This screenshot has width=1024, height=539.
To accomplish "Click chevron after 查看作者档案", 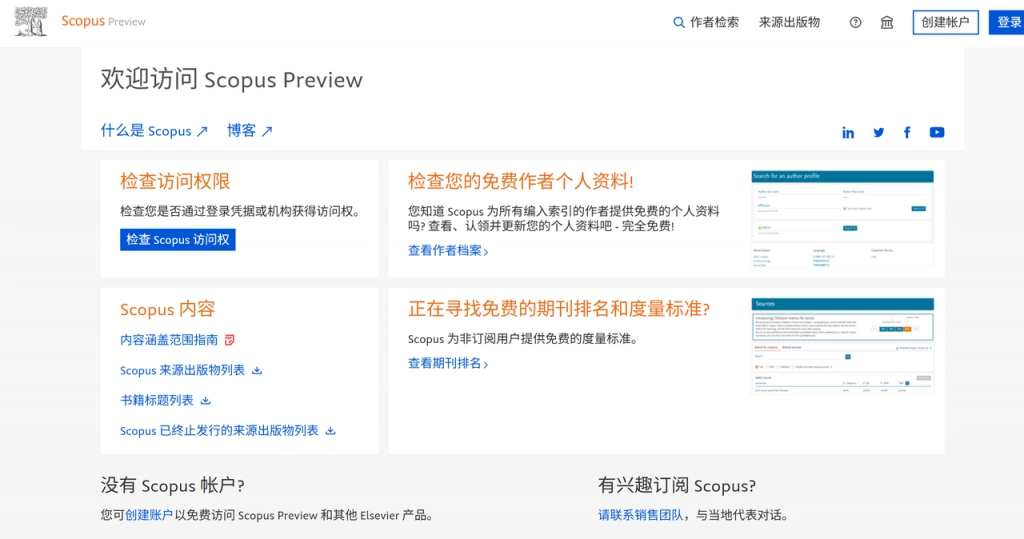I will (x=486, y=252).
